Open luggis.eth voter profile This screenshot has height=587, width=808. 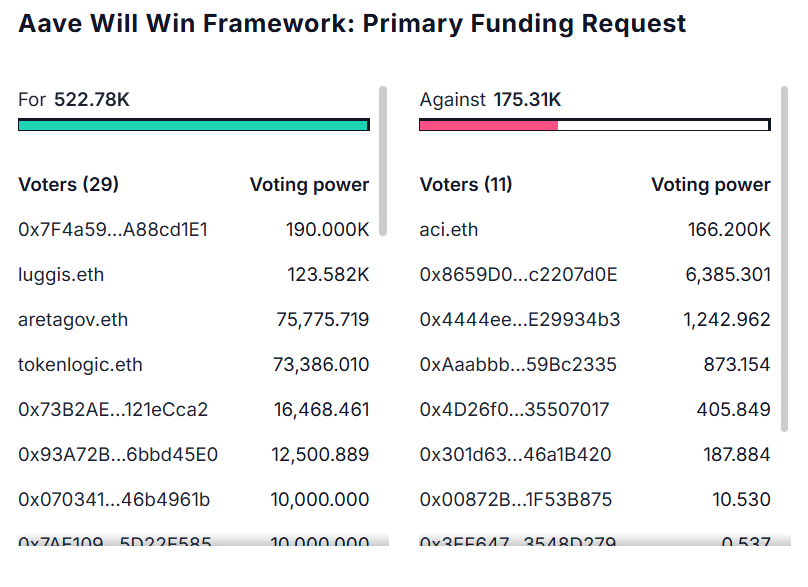coord(61,275)
